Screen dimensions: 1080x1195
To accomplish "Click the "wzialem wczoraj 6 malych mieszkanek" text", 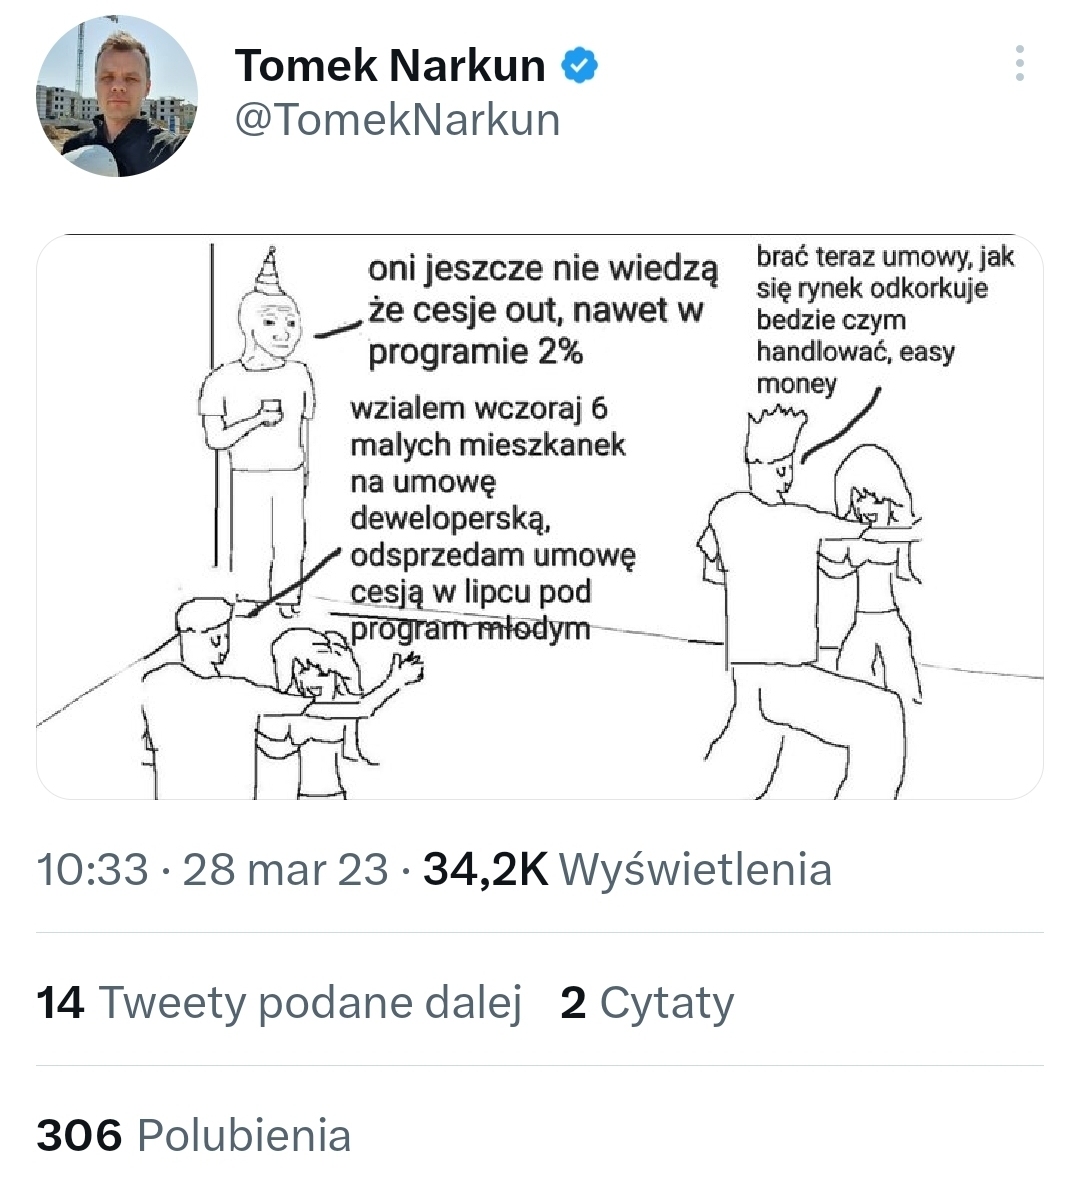I will click(x=480, y=426).
